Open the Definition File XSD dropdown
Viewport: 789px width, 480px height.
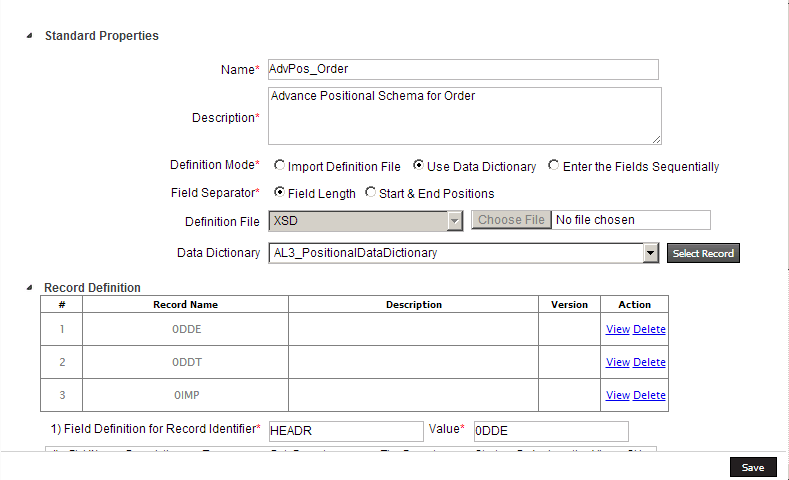455,220
